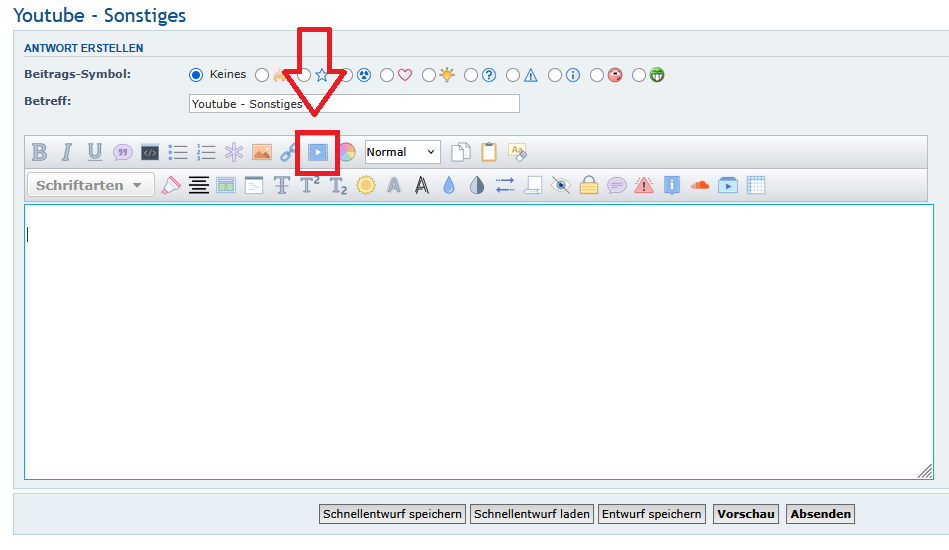This screenshot has height=550, width=949.
Task: Open the color wheel picker
Action: point(347,152)
